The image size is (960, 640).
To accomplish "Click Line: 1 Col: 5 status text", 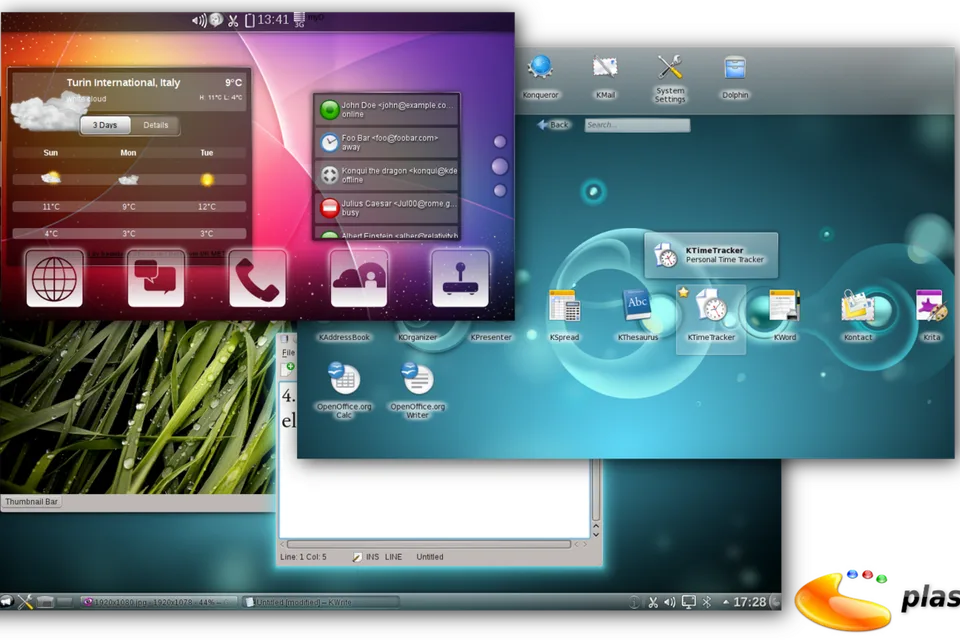I will (303, 557).
